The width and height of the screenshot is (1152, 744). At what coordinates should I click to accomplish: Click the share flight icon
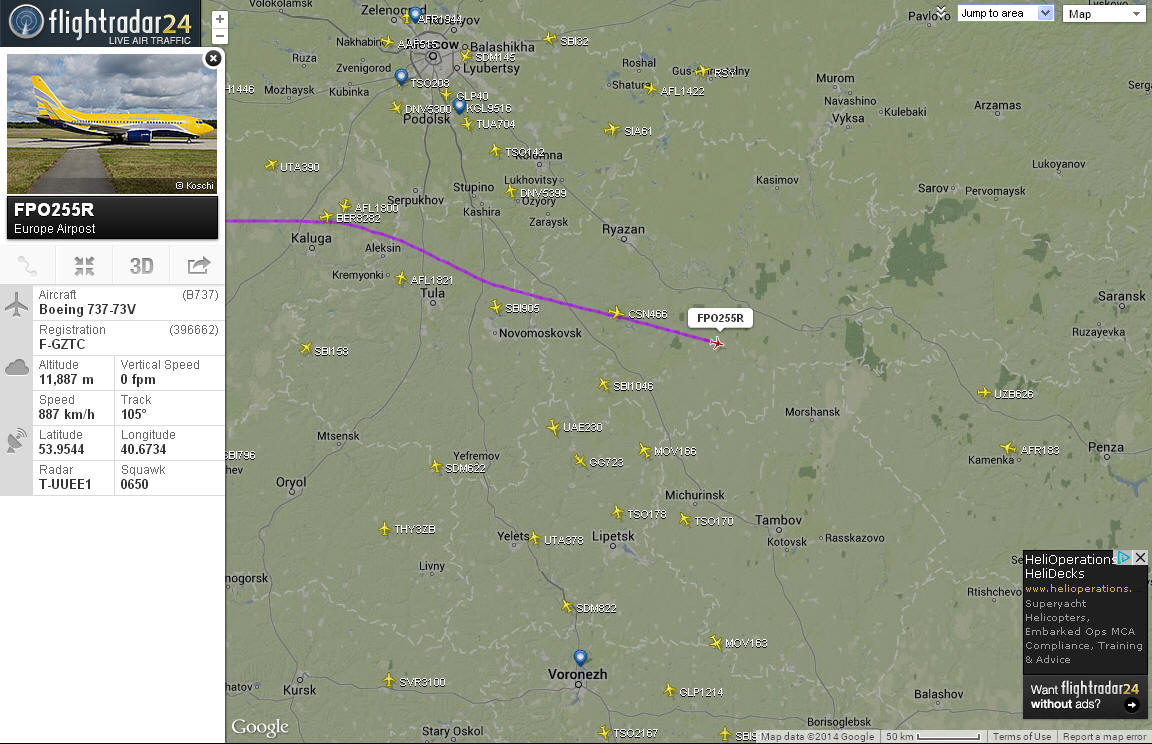[x=198, y=265]
